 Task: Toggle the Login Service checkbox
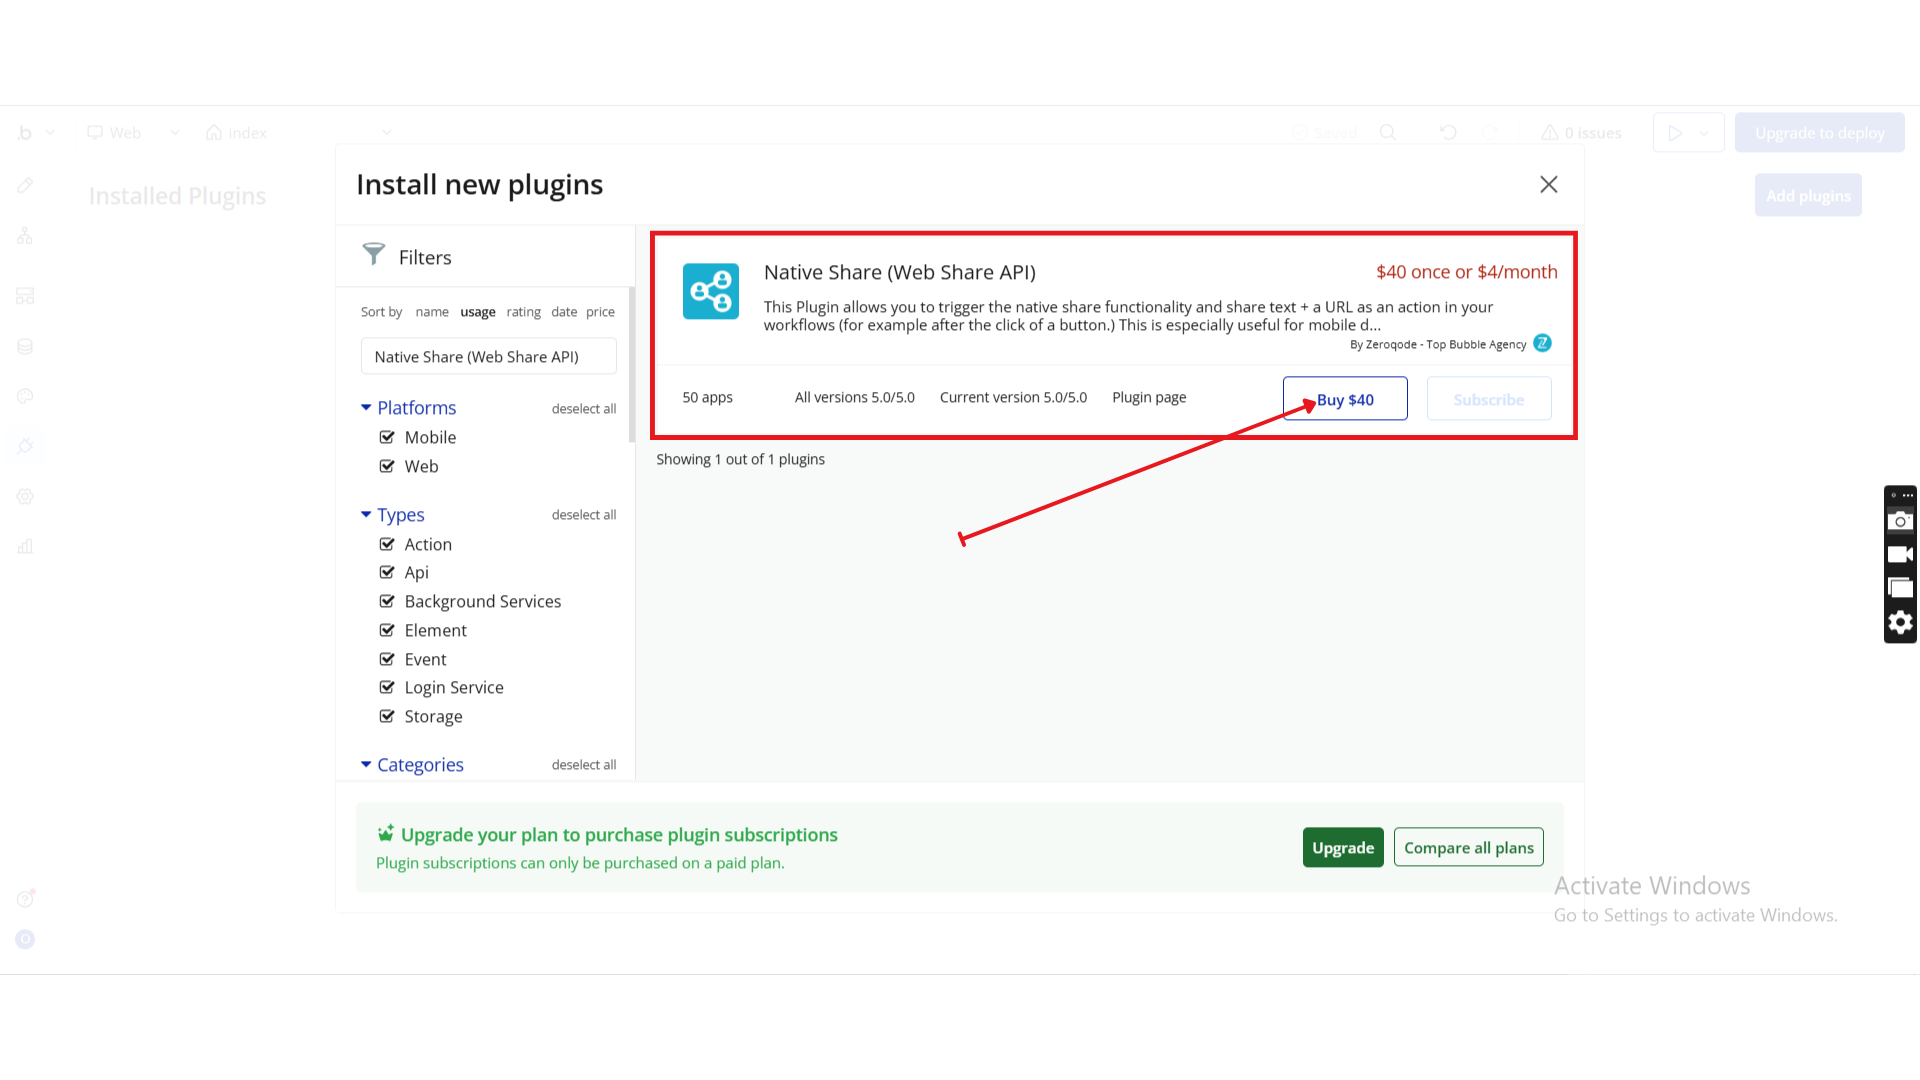point(387,687)
